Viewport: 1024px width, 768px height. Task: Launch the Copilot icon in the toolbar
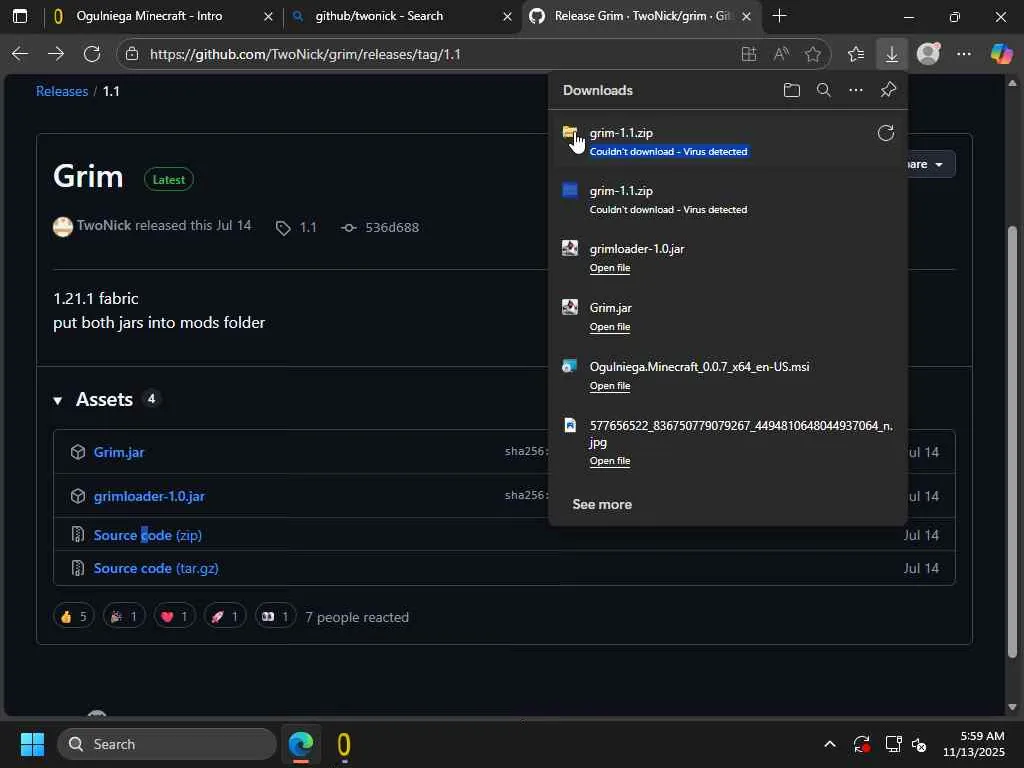coord(1001,54)
